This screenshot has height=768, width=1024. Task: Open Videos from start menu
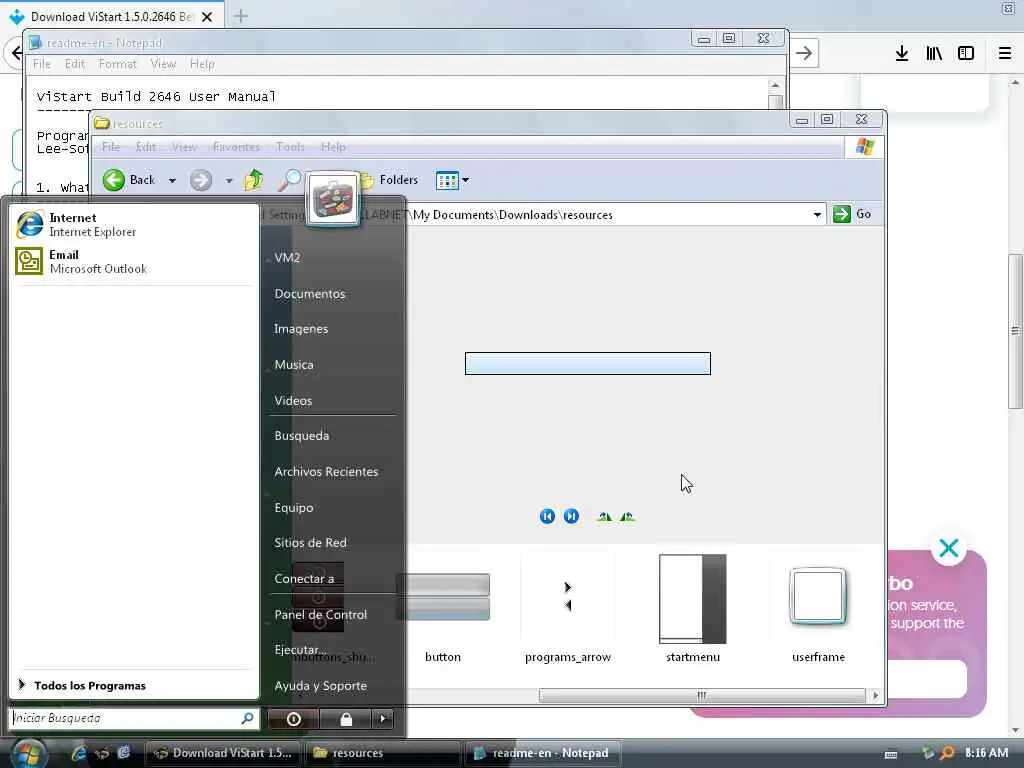point(293,400)
